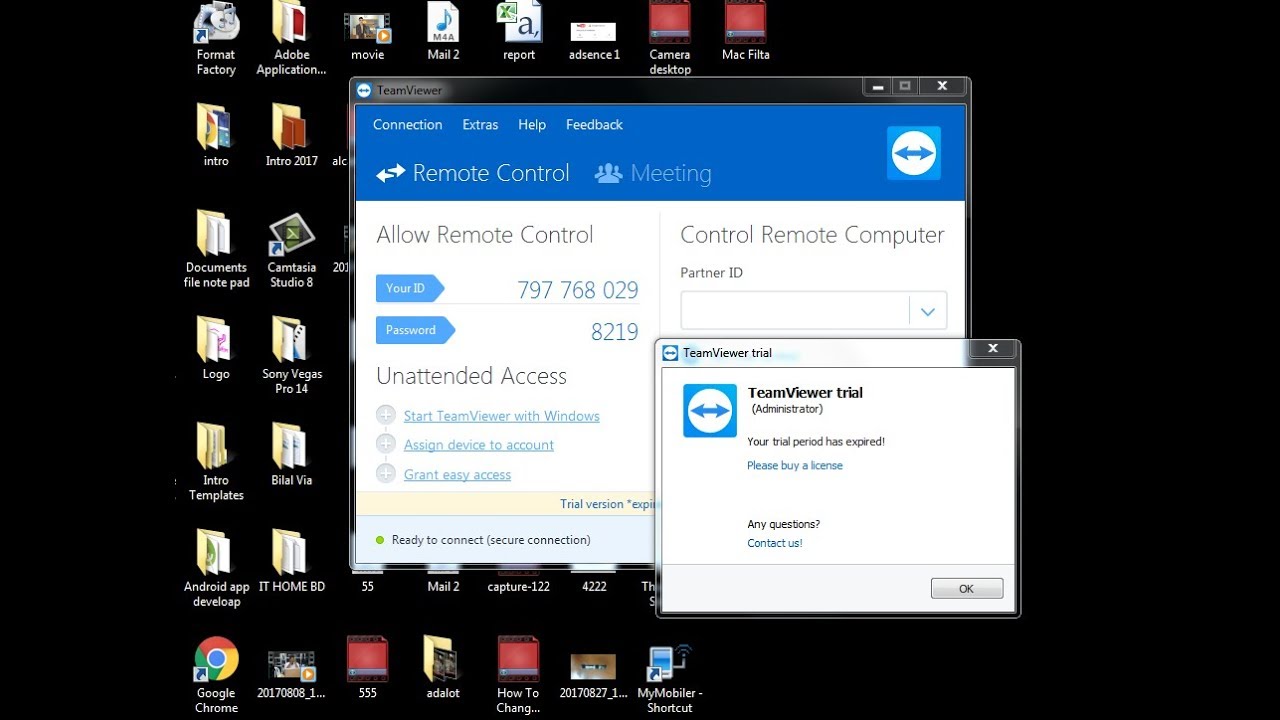The height and width of the screenshot is (720, 1280).
Task: Open the intro folder on desktop
Action: (216, 135)
